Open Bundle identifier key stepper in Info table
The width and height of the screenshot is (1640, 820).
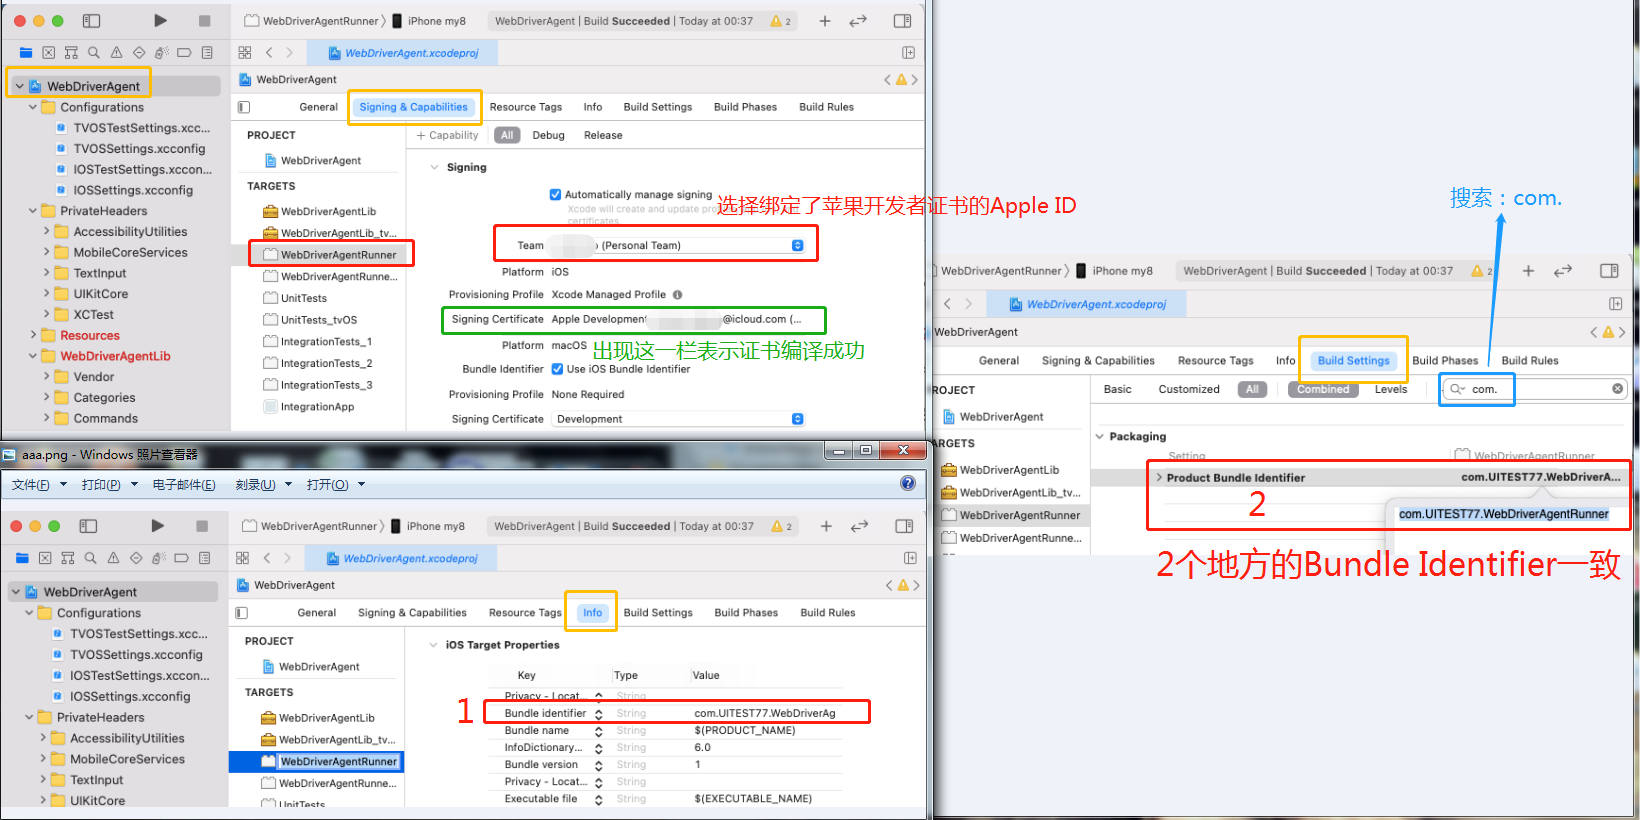(x=599, y=714)
